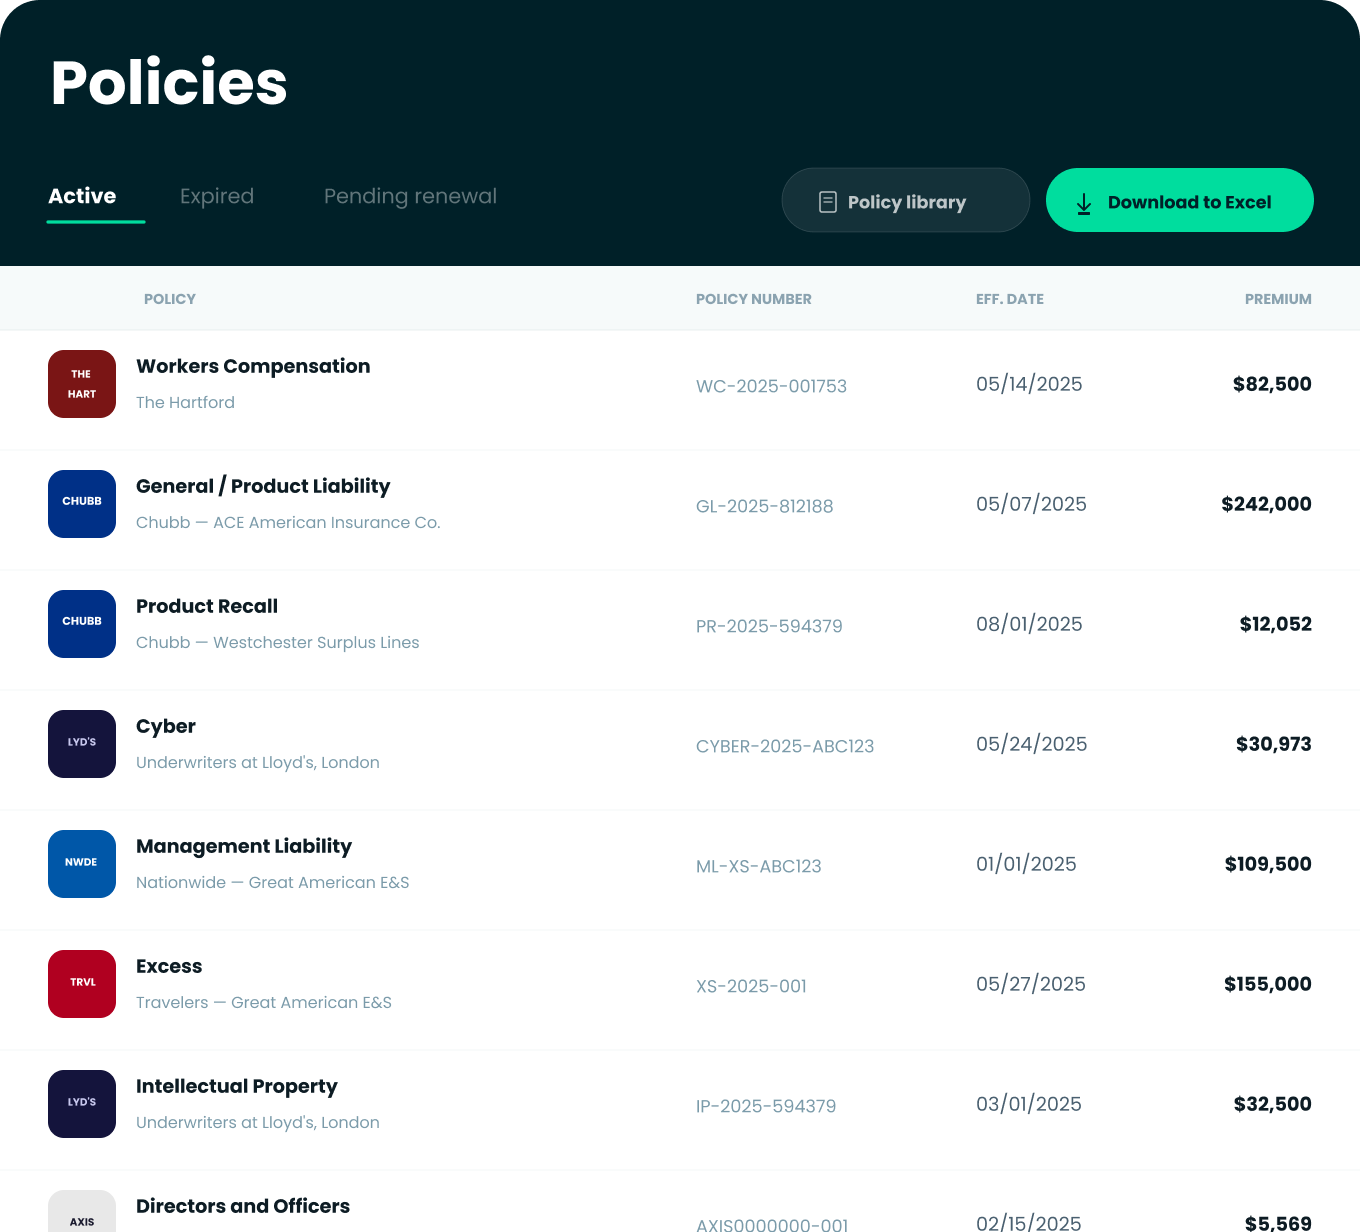This screenshot has height=1232, width=1360.
Task: Click effective date 05/24/2025
Action: tap(1031, 744)
